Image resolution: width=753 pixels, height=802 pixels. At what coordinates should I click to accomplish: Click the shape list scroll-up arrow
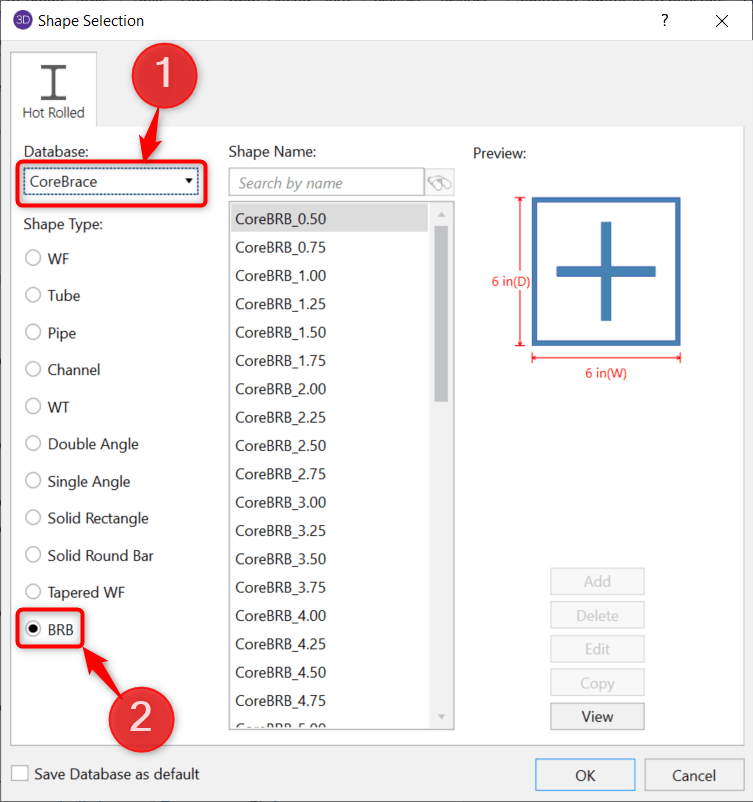(441, 212)
